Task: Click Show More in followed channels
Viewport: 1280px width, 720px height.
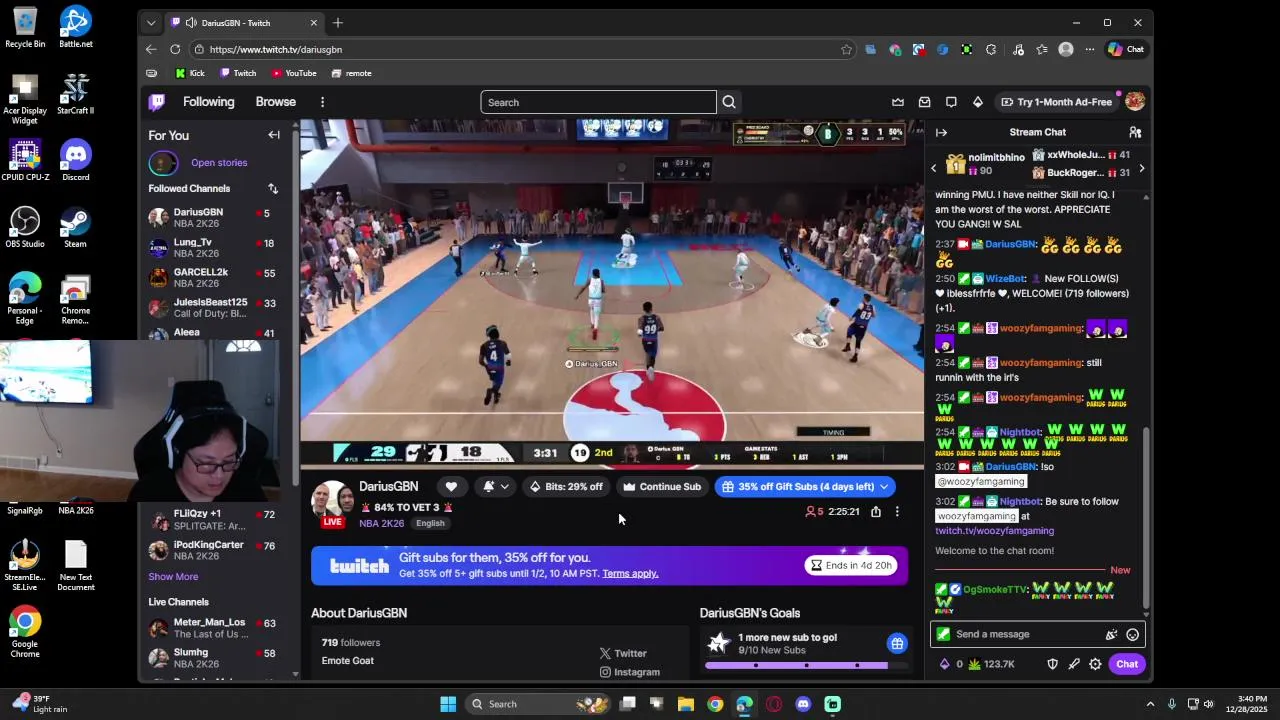Action: (173, 577)
